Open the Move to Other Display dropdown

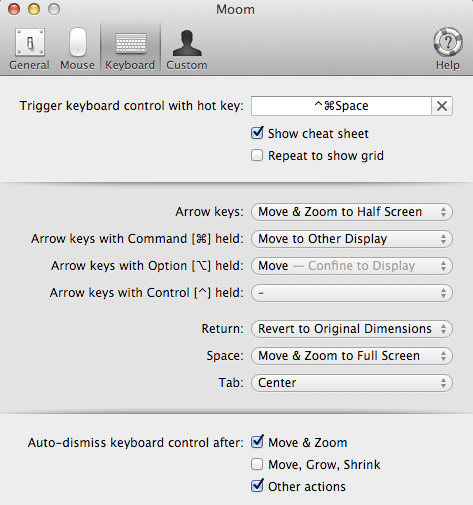(352, 239)
